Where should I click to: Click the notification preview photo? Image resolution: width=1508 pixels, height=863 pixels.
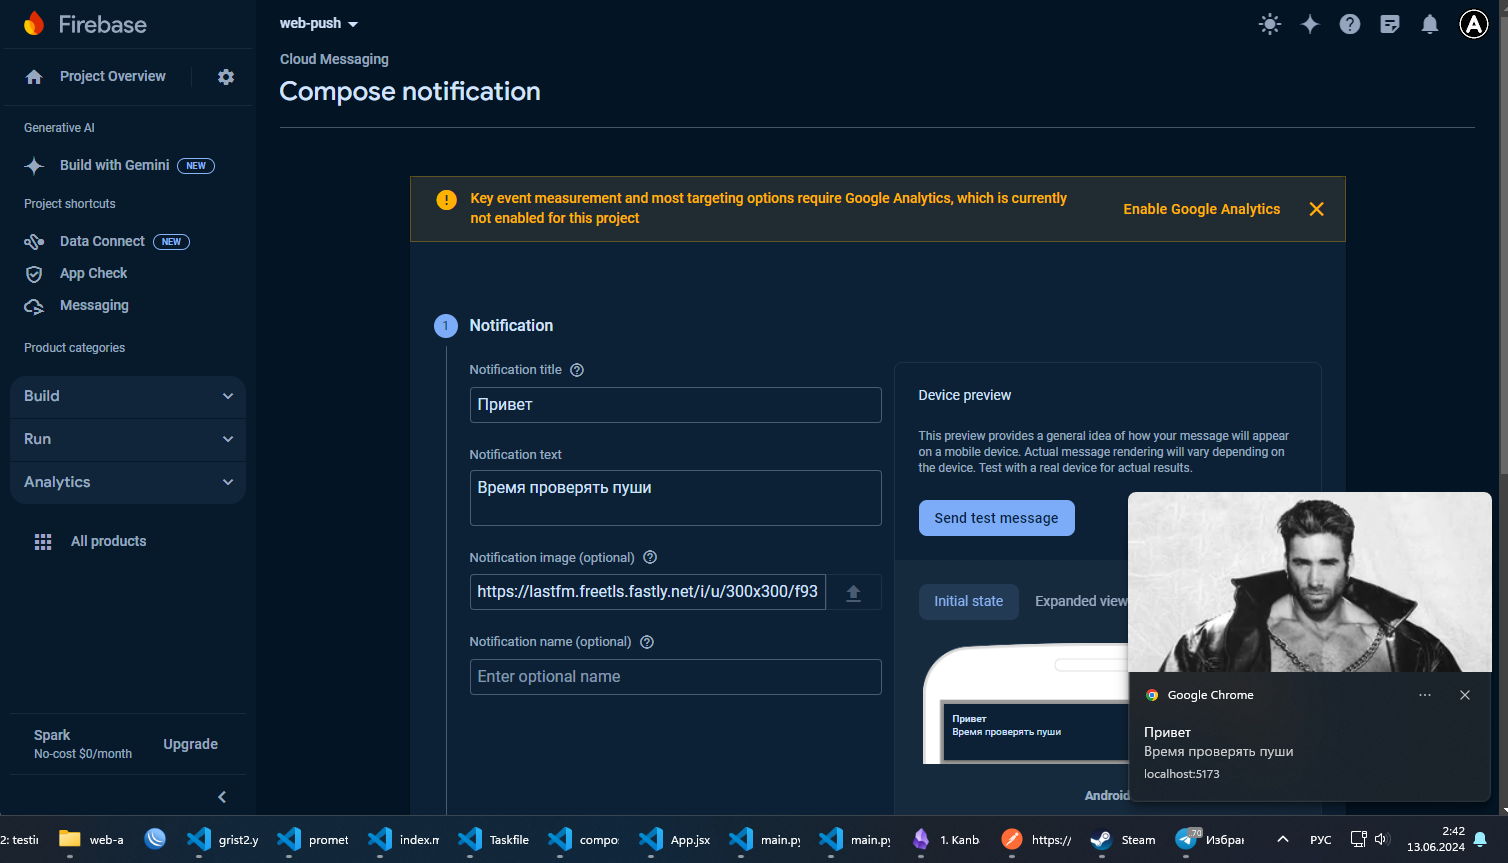click(x=1310, y=582)
